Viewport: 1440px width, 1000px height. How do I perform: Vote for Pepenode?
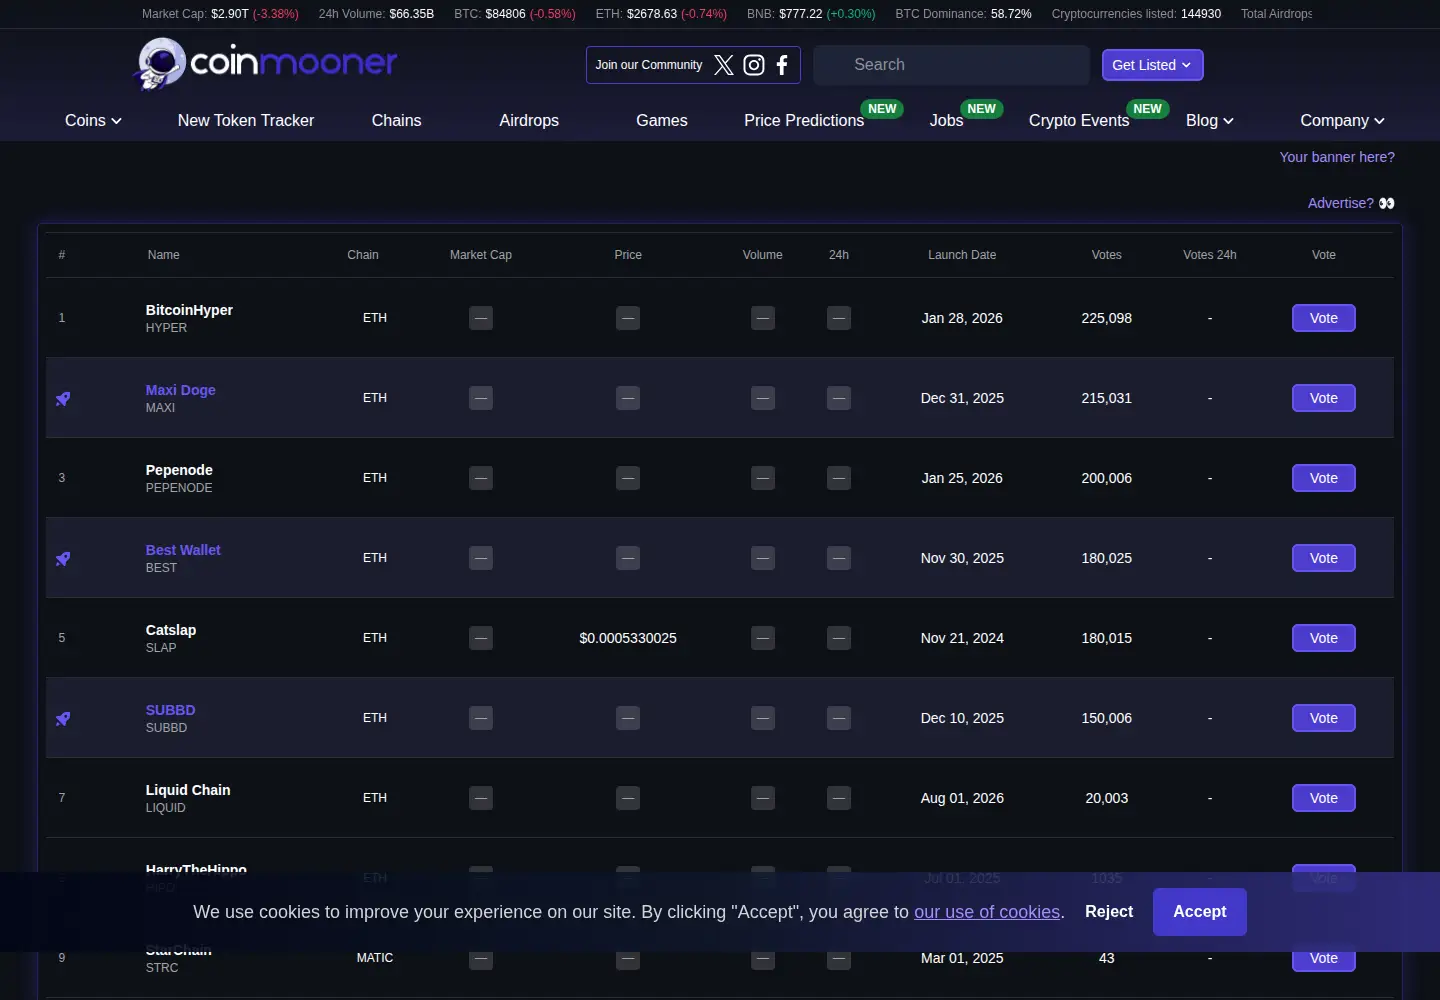(x=1324, y=478)
